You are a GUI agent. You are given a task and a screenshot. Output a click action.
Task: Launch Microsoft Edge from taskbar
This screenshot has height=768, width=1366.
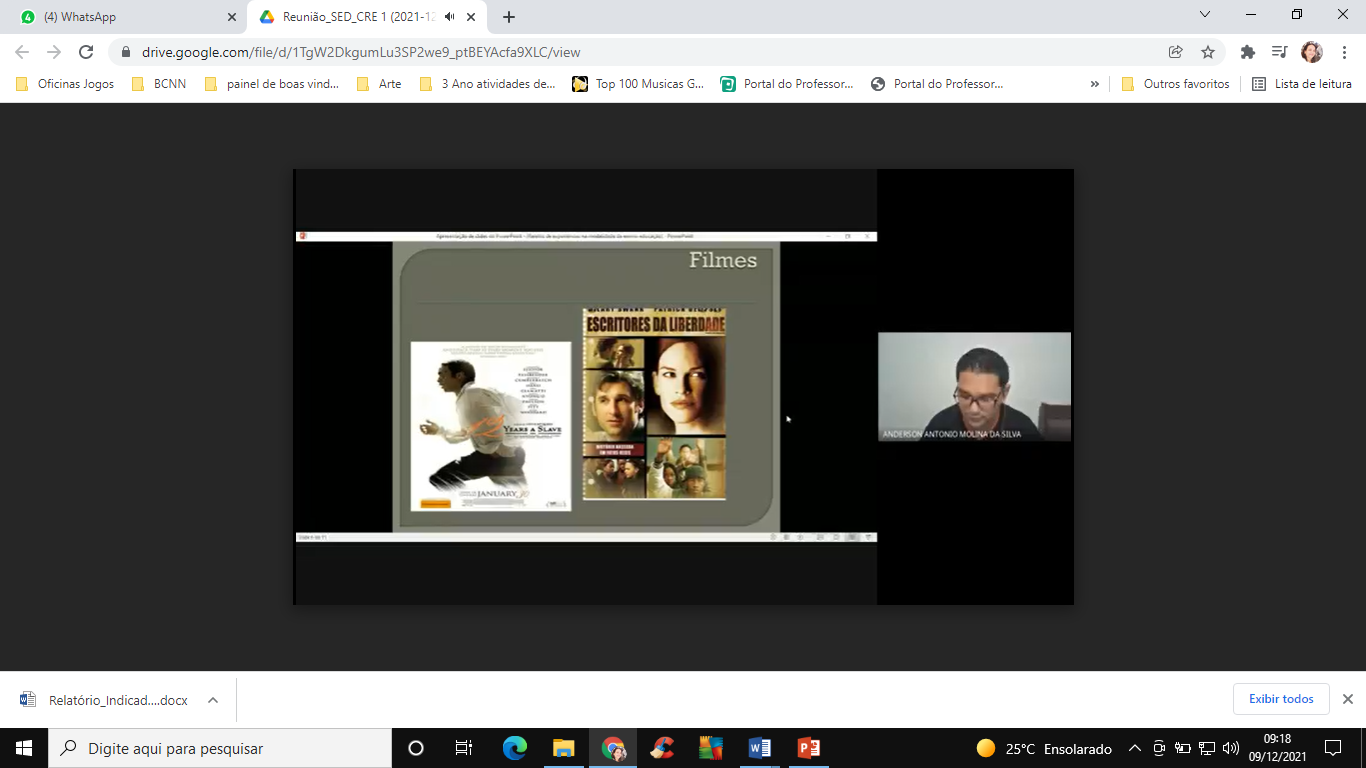514,748
